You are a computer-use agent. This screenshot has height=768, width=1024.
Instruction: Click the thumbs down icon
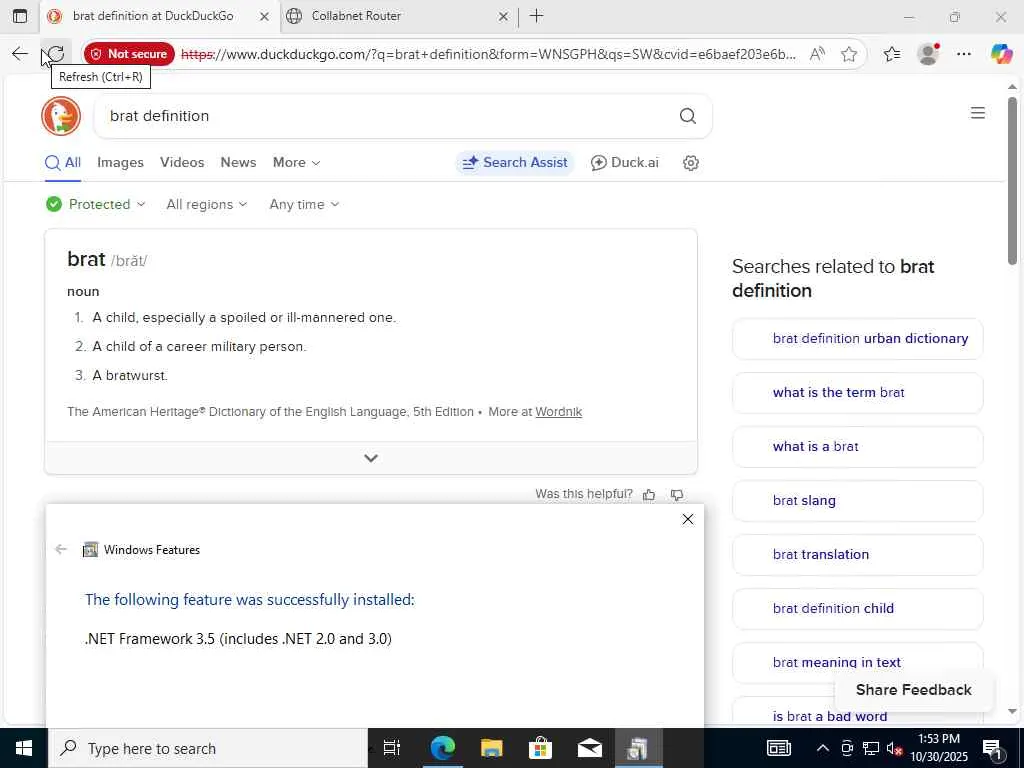pos(677,495)
